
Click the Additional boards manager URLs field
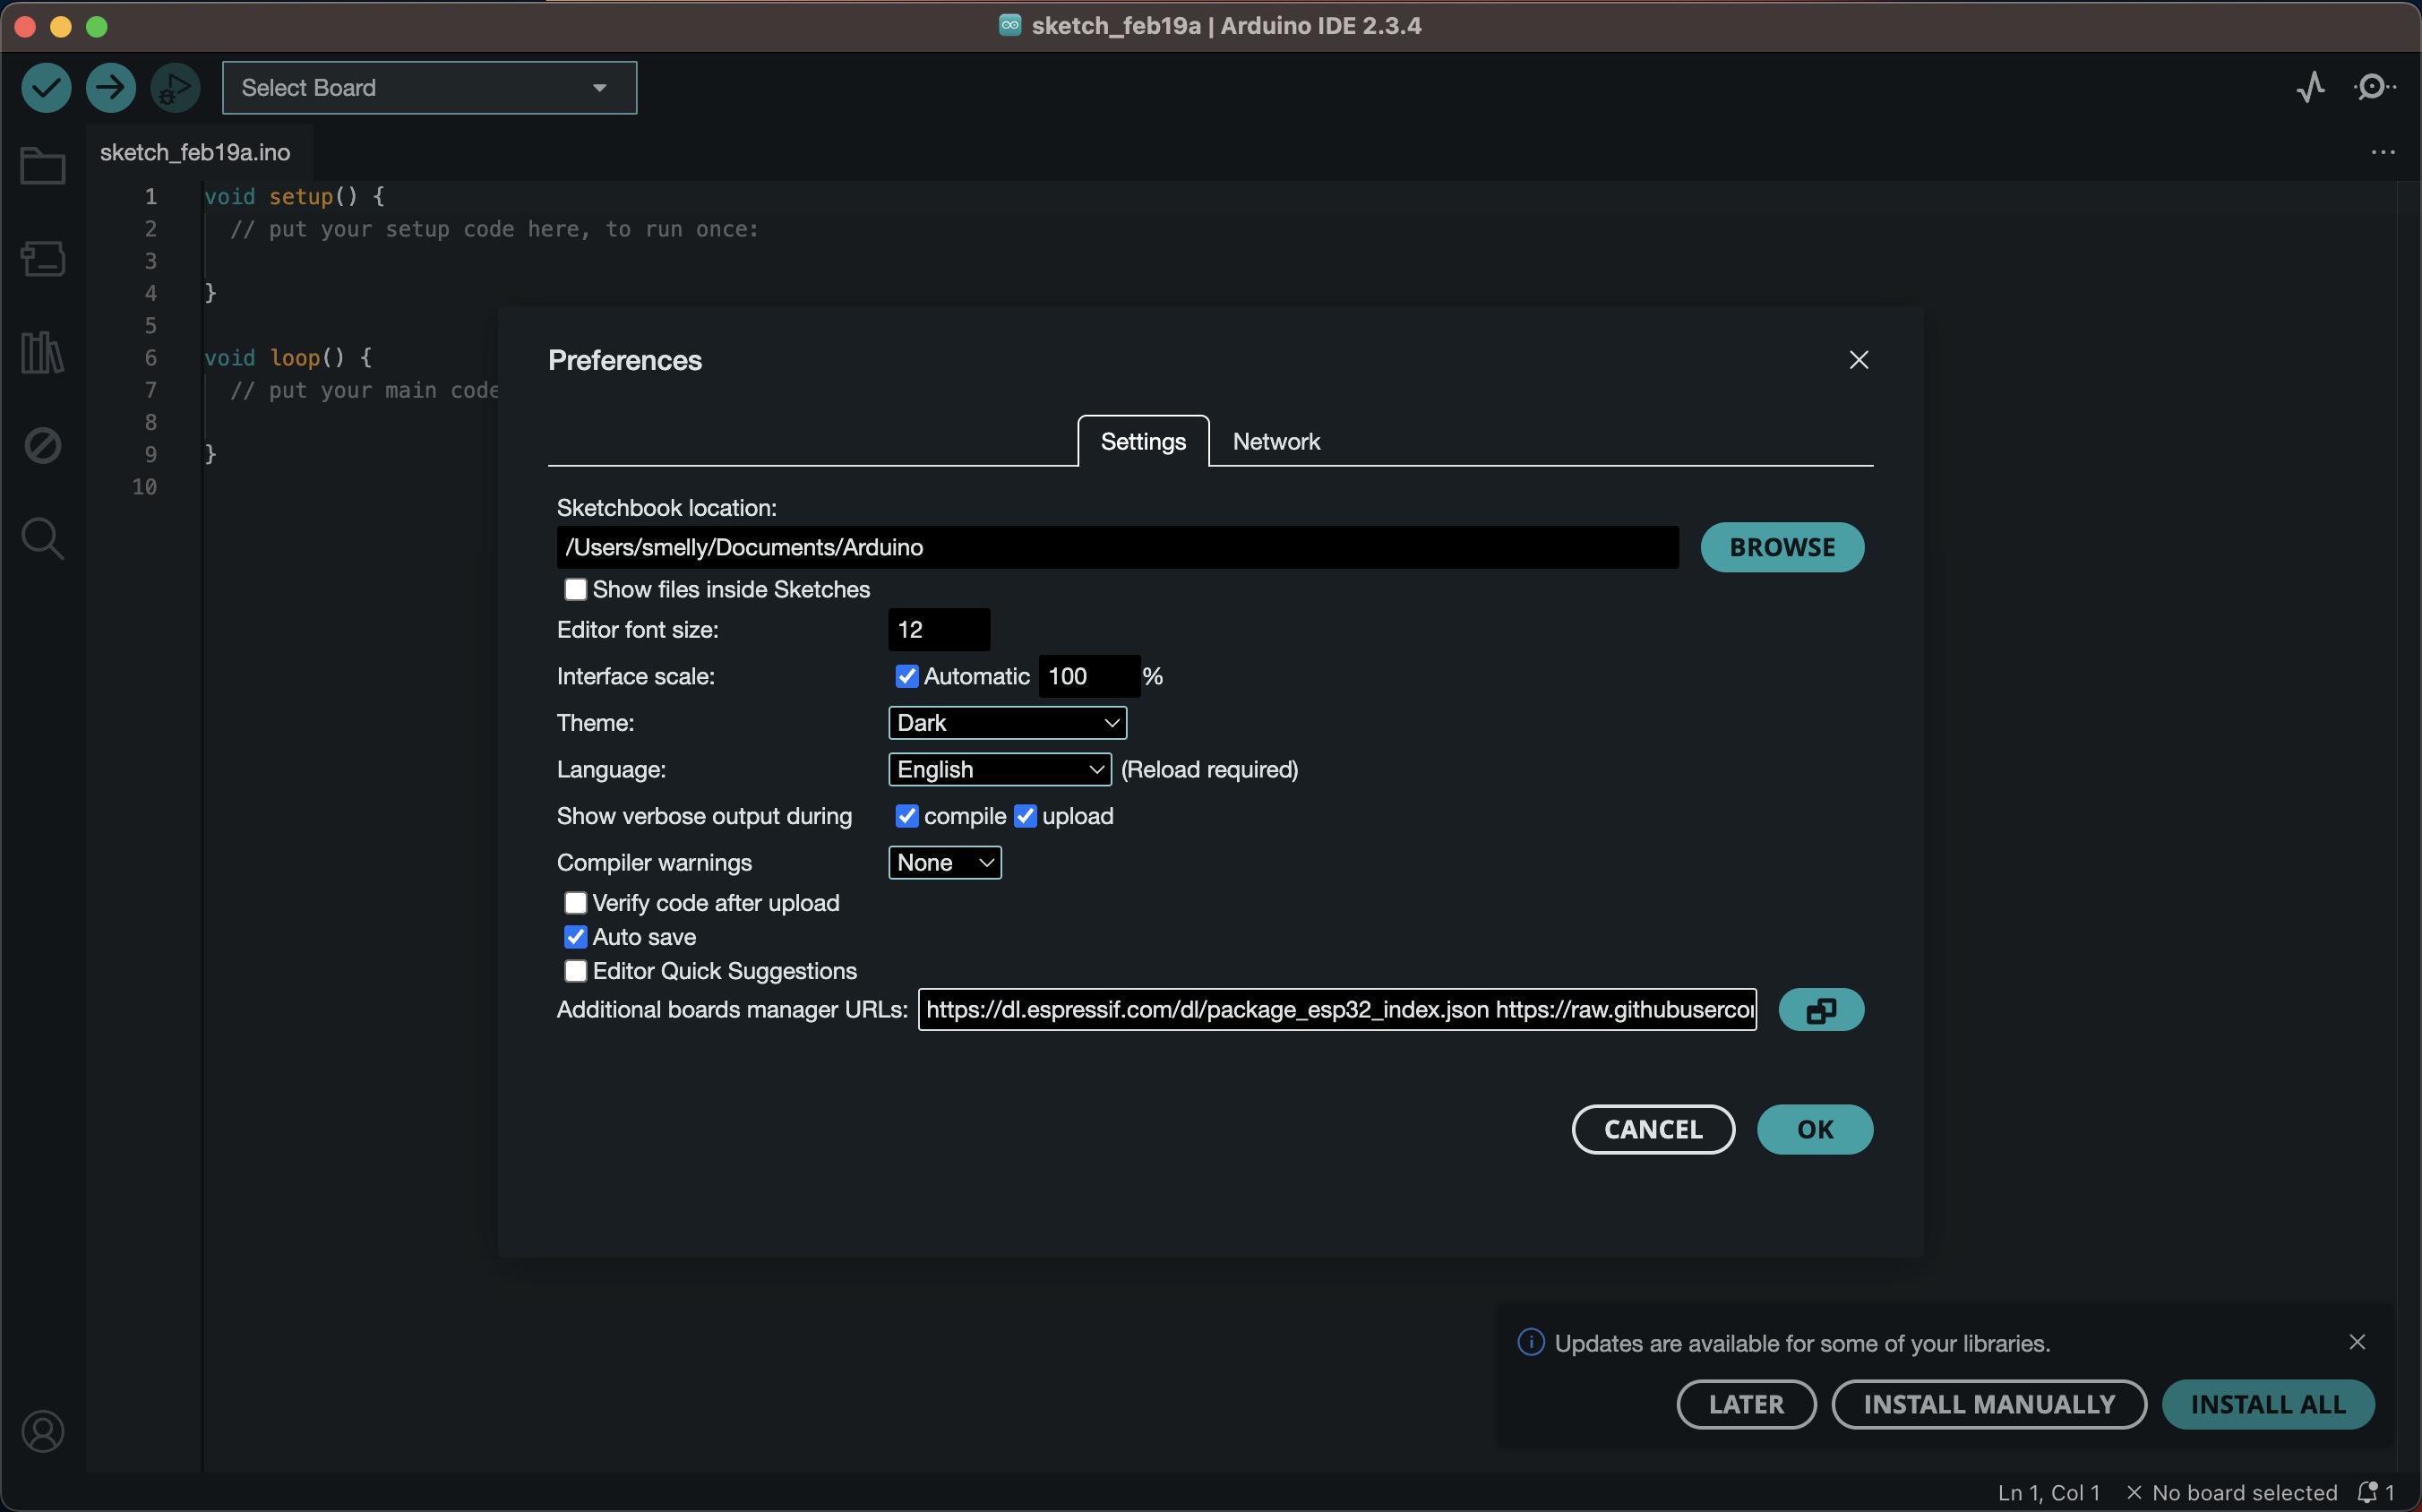pos(1337,1010)
